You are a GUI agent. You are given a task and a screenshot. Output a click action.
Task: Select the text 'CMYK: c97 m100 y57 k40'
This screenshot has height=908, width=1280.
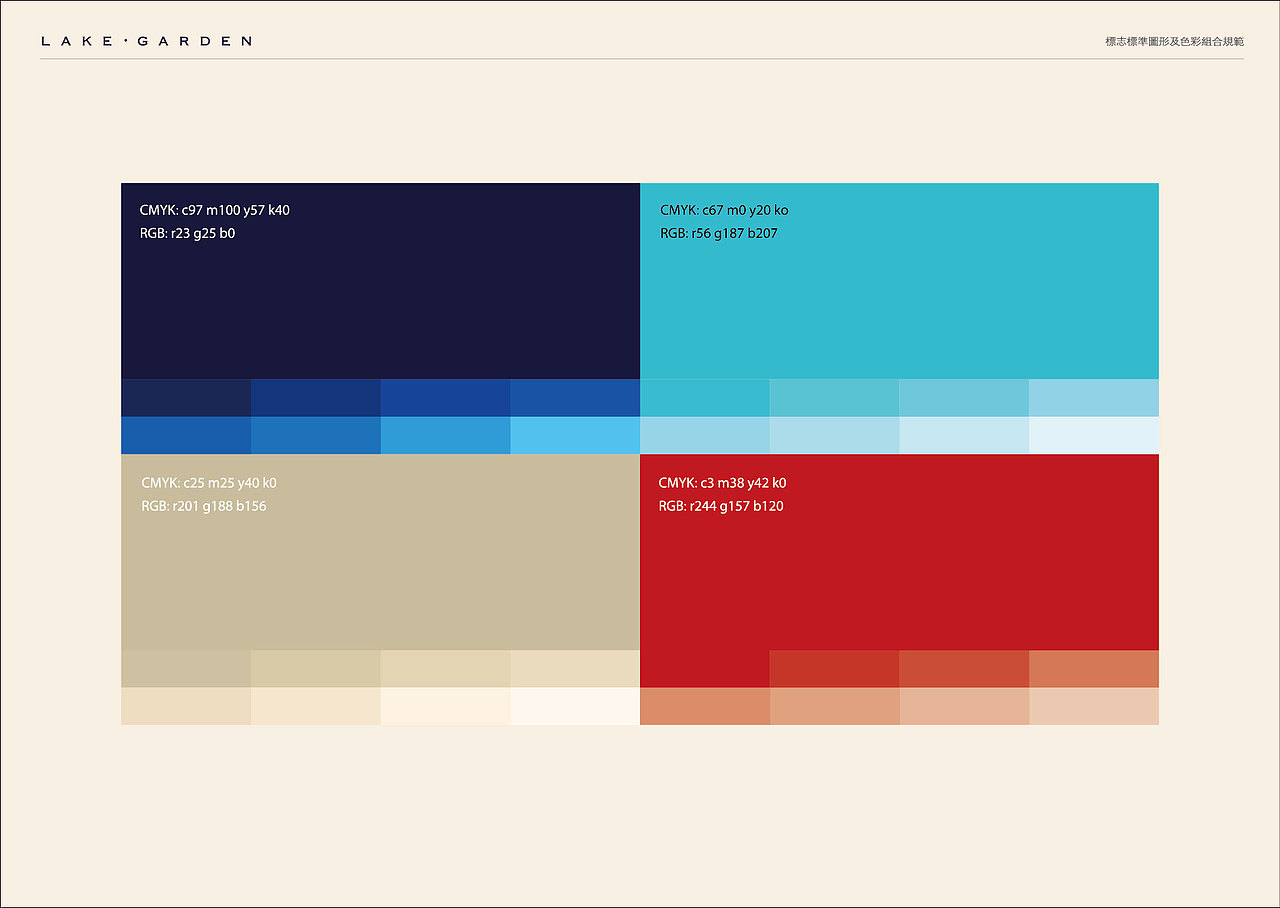pos(215,210)
